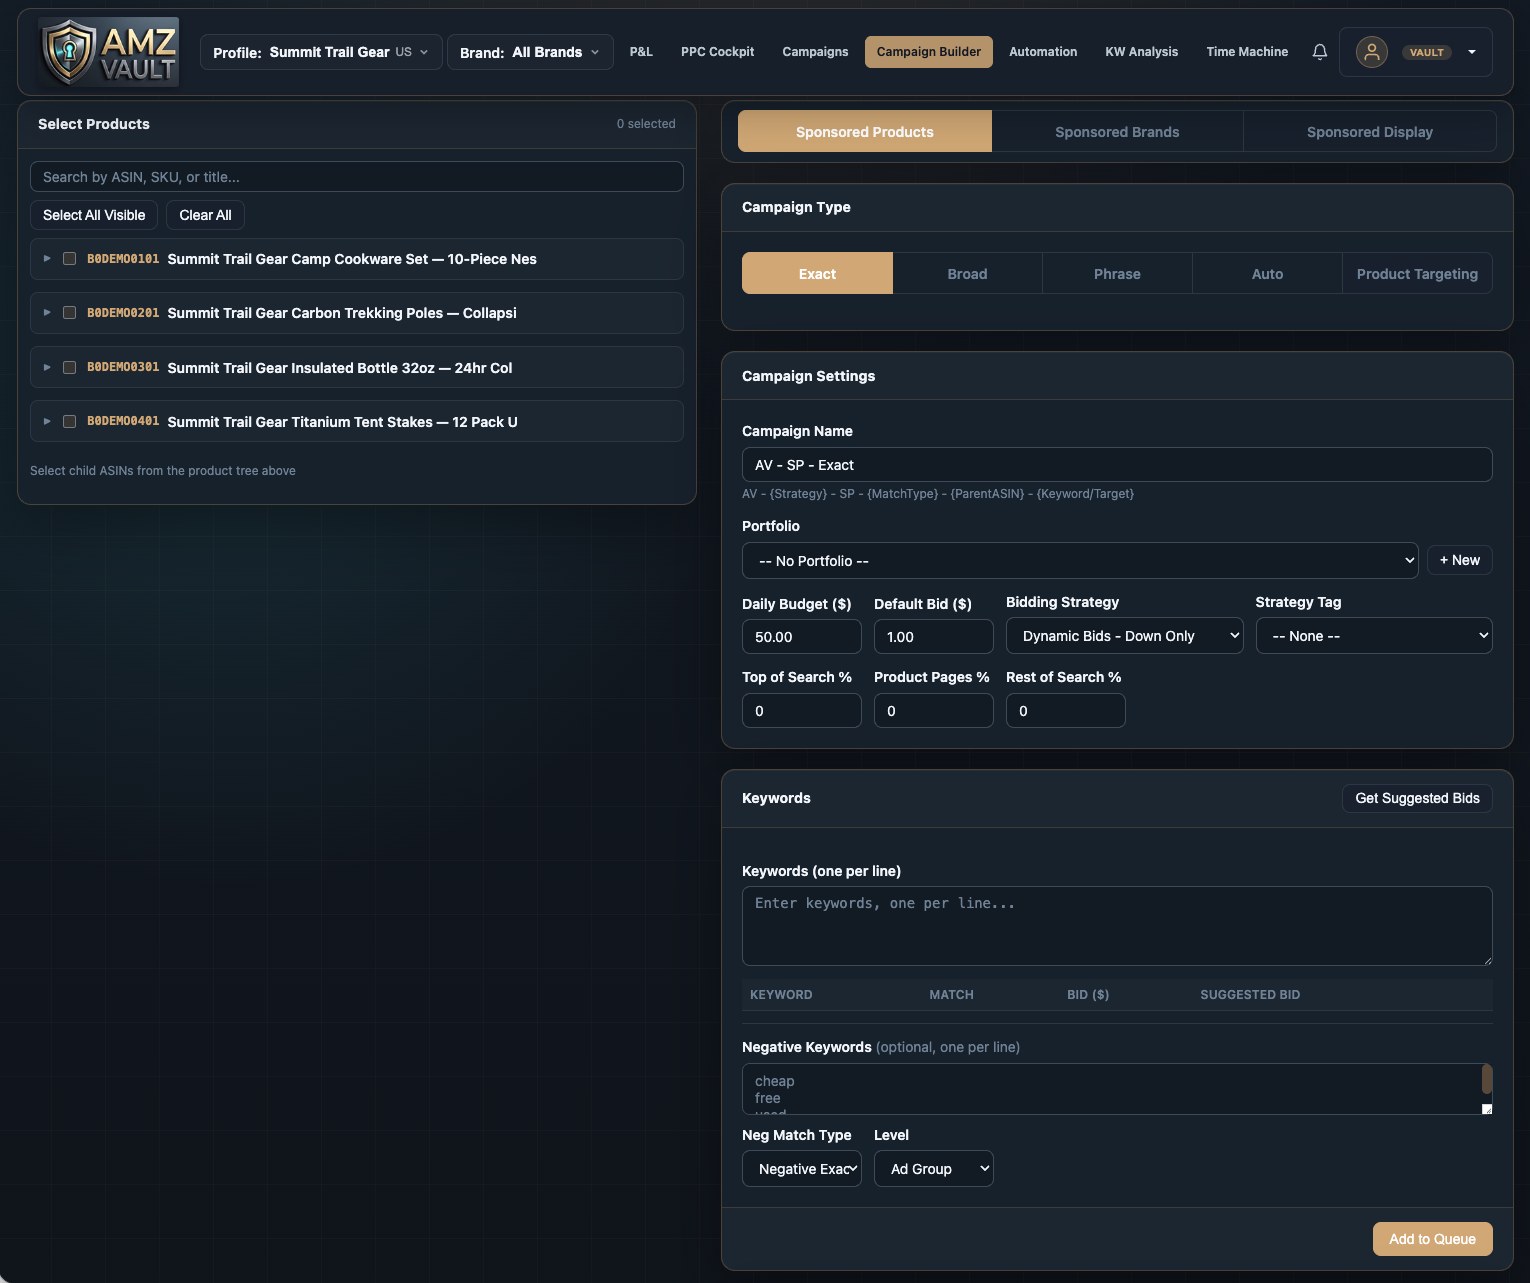Open the account menu caret

(1472, 52)
